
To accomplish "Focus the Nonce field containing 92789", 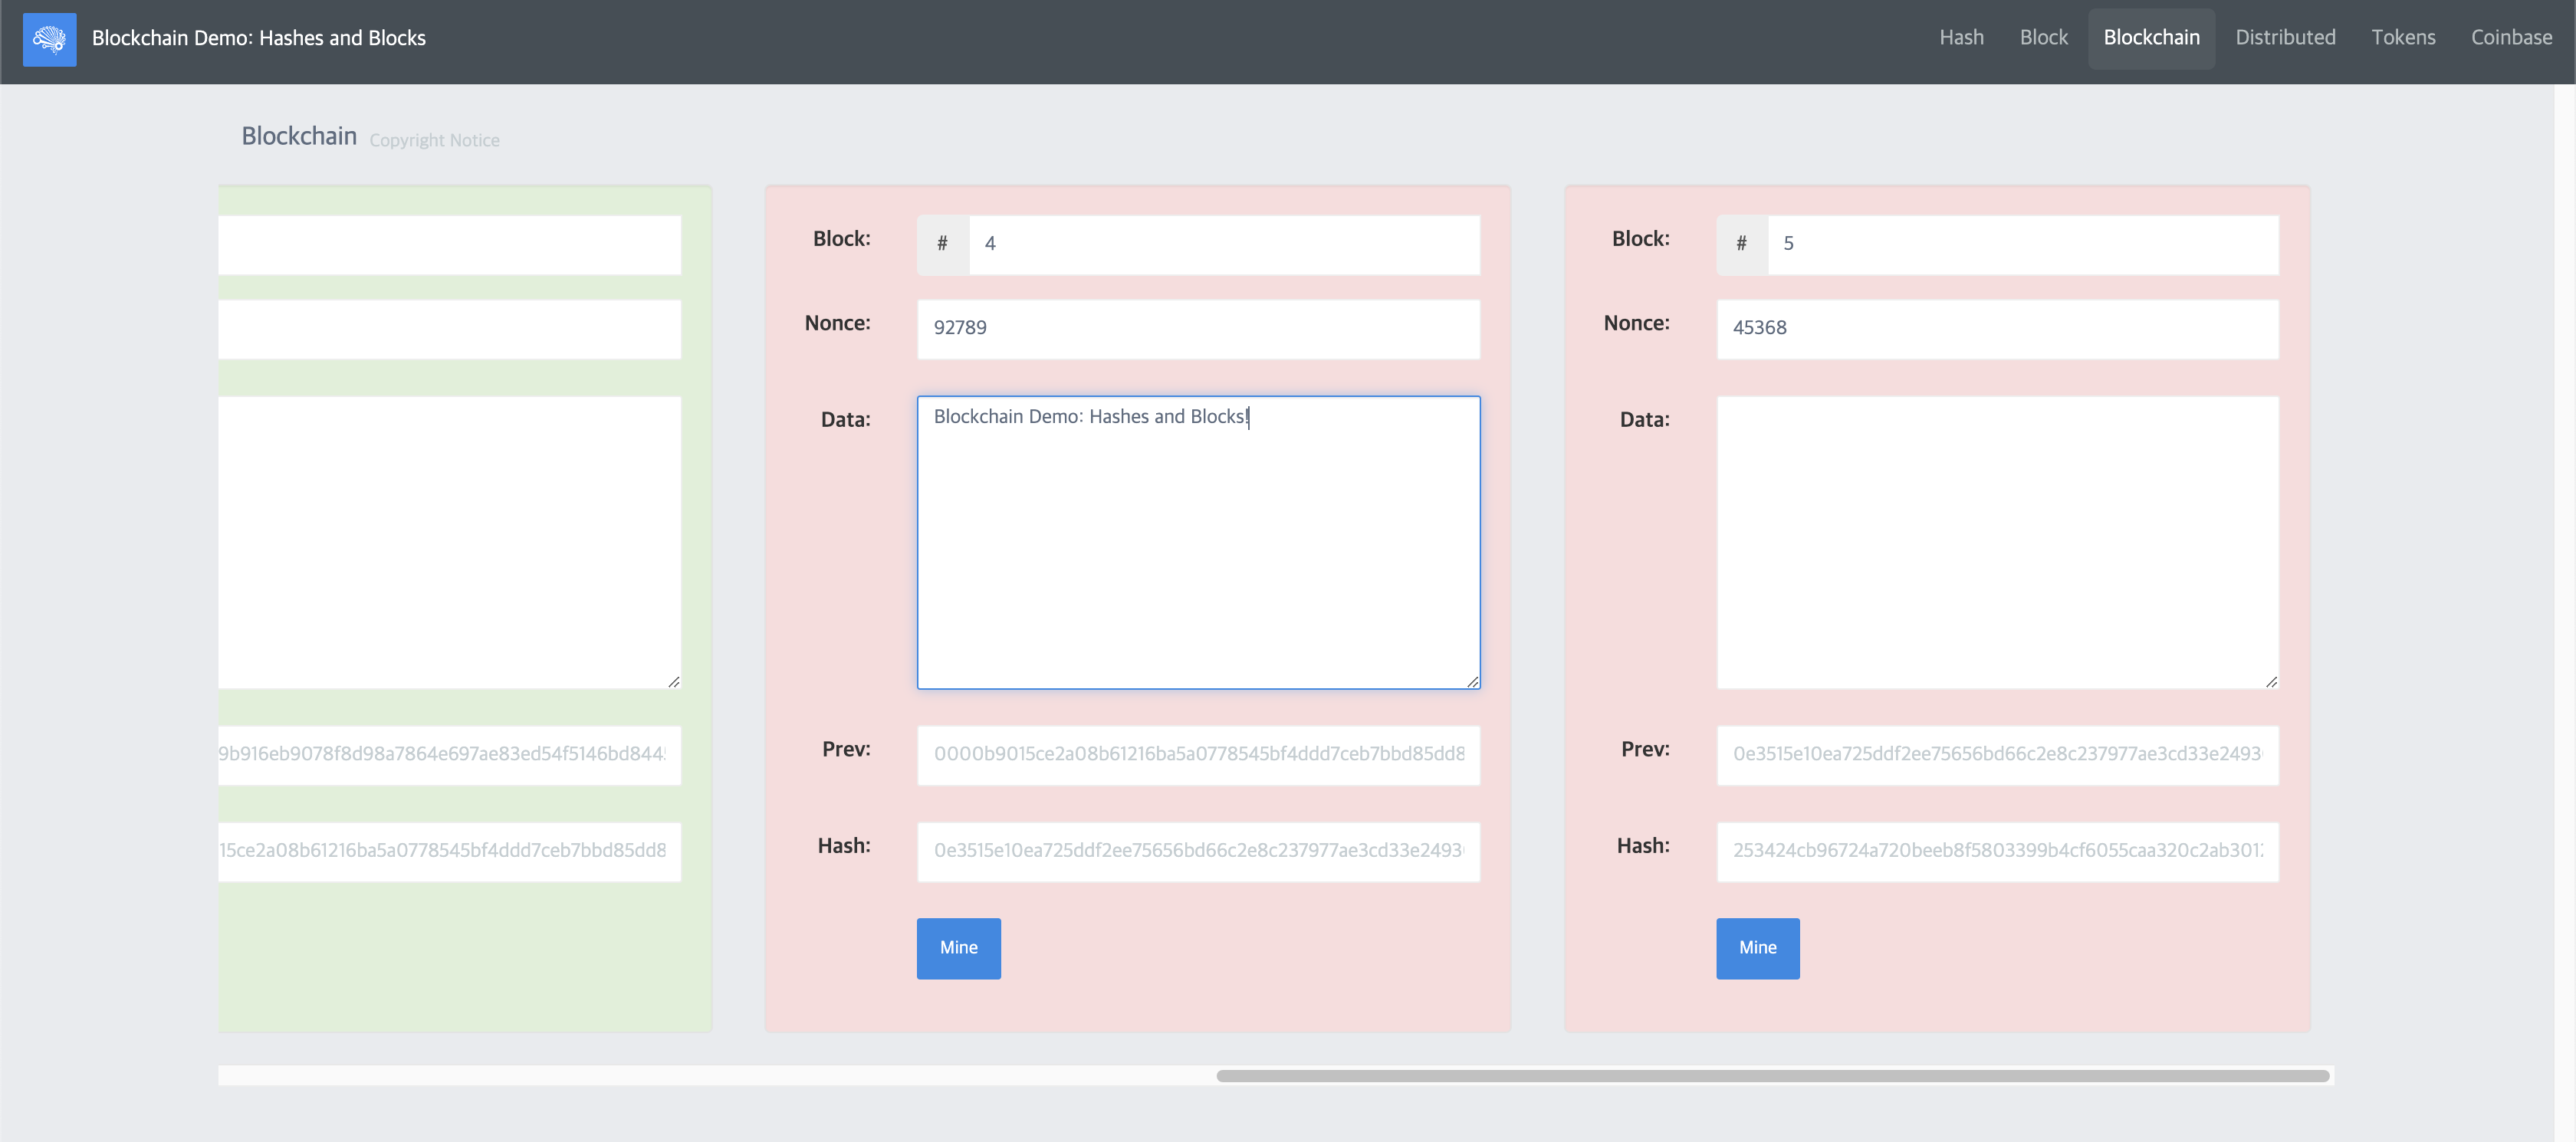I will (x=1197, y=329).
